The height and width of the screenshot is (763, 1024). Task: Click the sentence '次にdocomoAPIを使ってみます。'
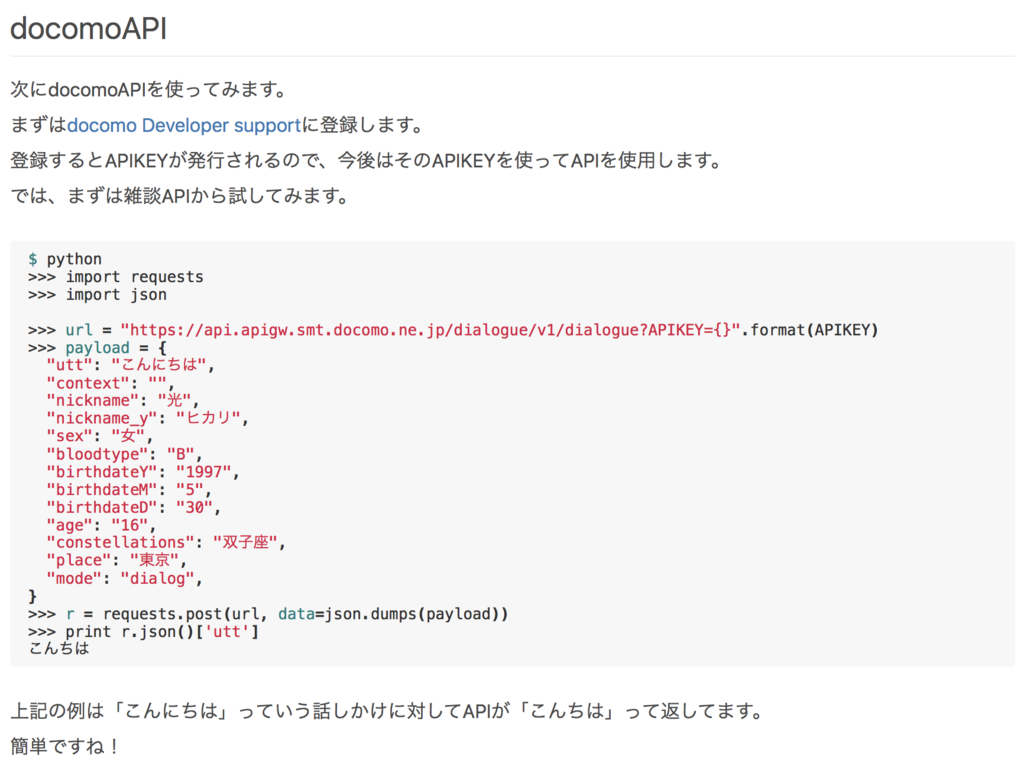click(x=150, y=89)
